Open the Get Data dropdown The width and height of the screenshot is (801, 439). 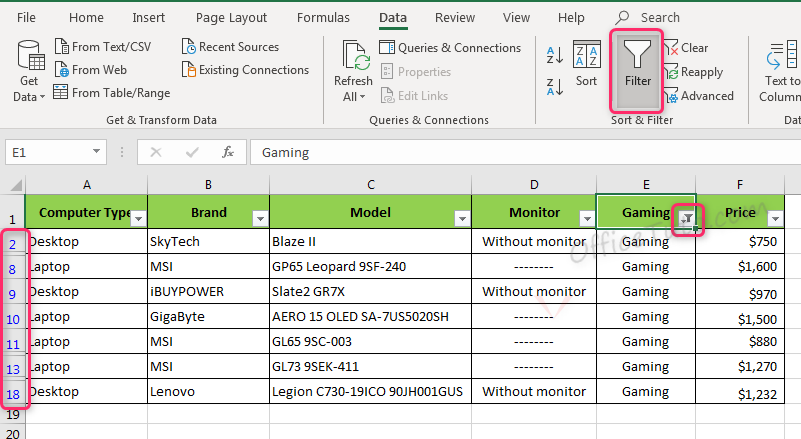click(x=29, y=72)
